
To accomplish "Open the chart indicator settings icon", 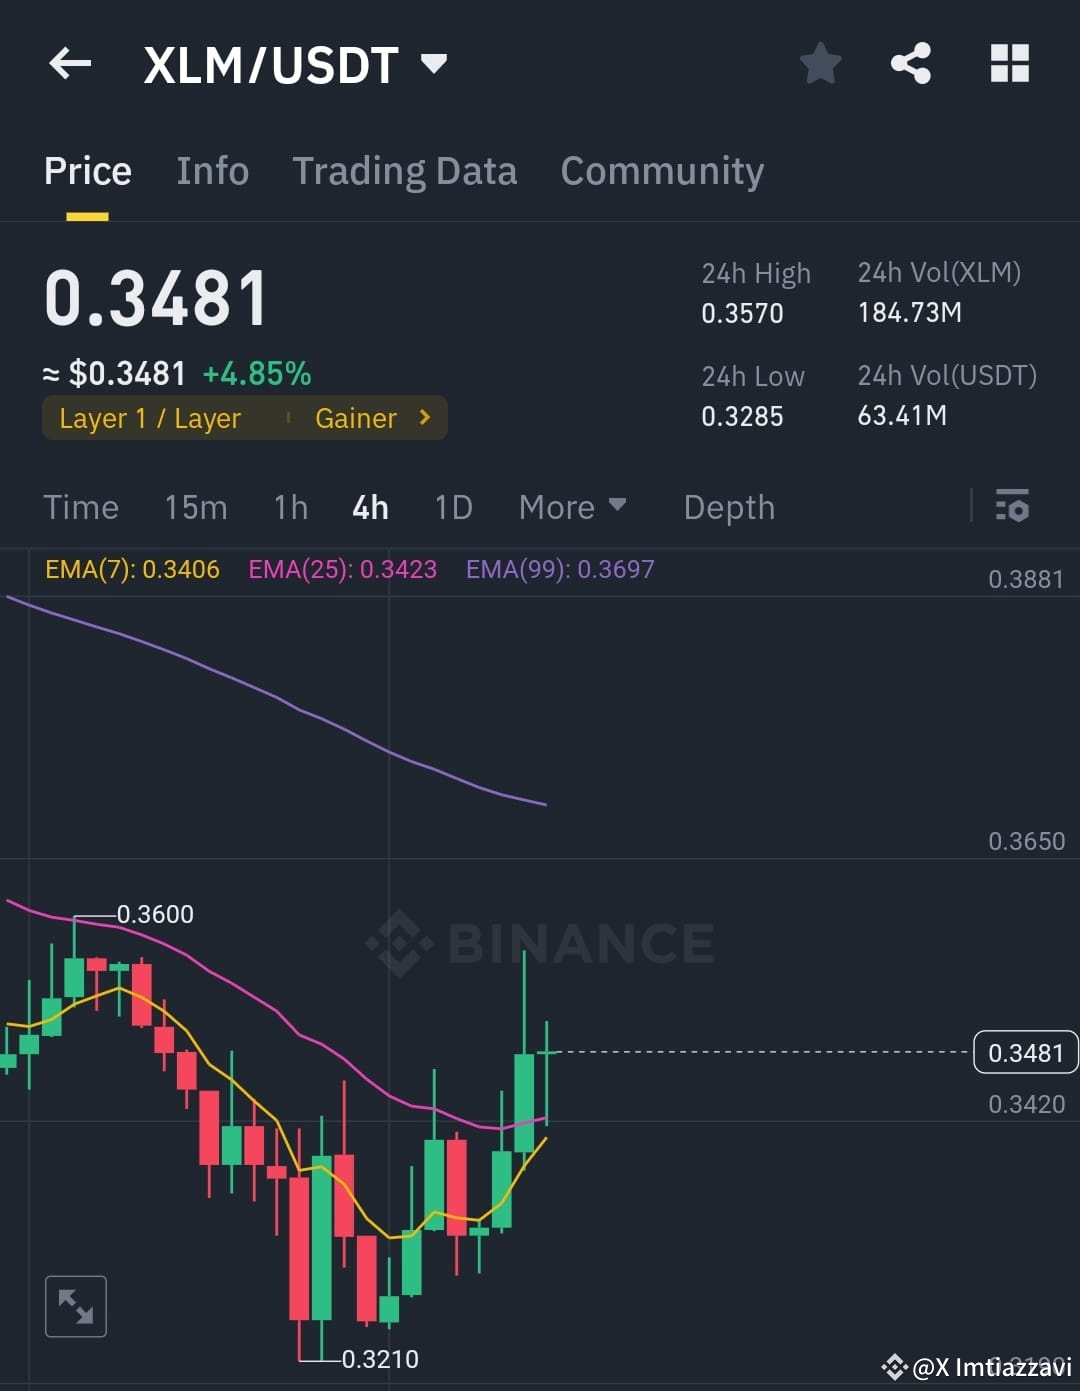I will coord(1013,507).
